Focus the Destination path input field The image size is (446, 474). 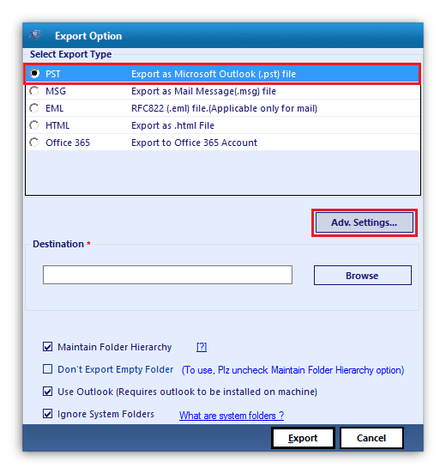pyautogui.click(x=168, y=275)
